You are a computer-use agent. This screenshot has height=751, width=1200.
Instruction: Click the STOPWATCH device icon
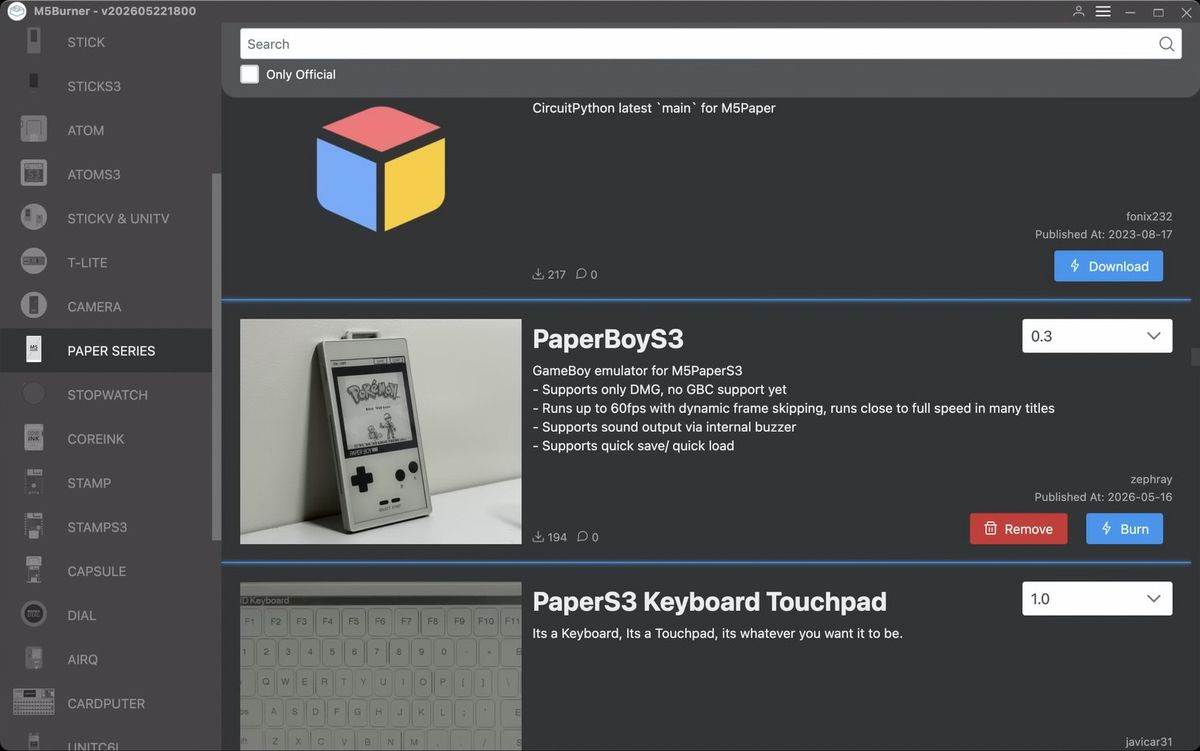34,394
